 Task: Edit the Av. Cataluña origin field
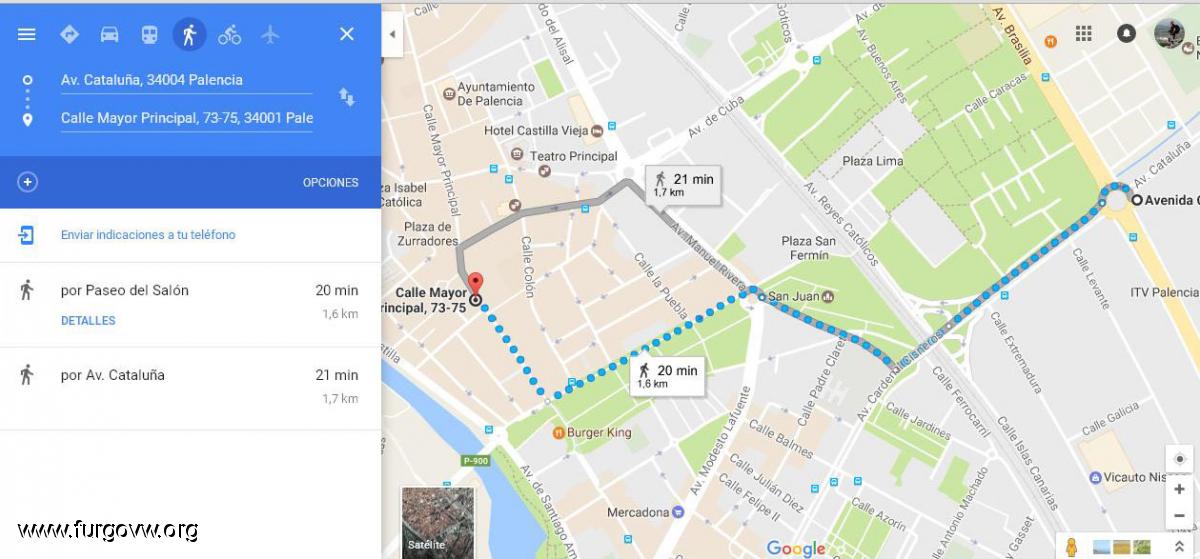pos(186,80)
